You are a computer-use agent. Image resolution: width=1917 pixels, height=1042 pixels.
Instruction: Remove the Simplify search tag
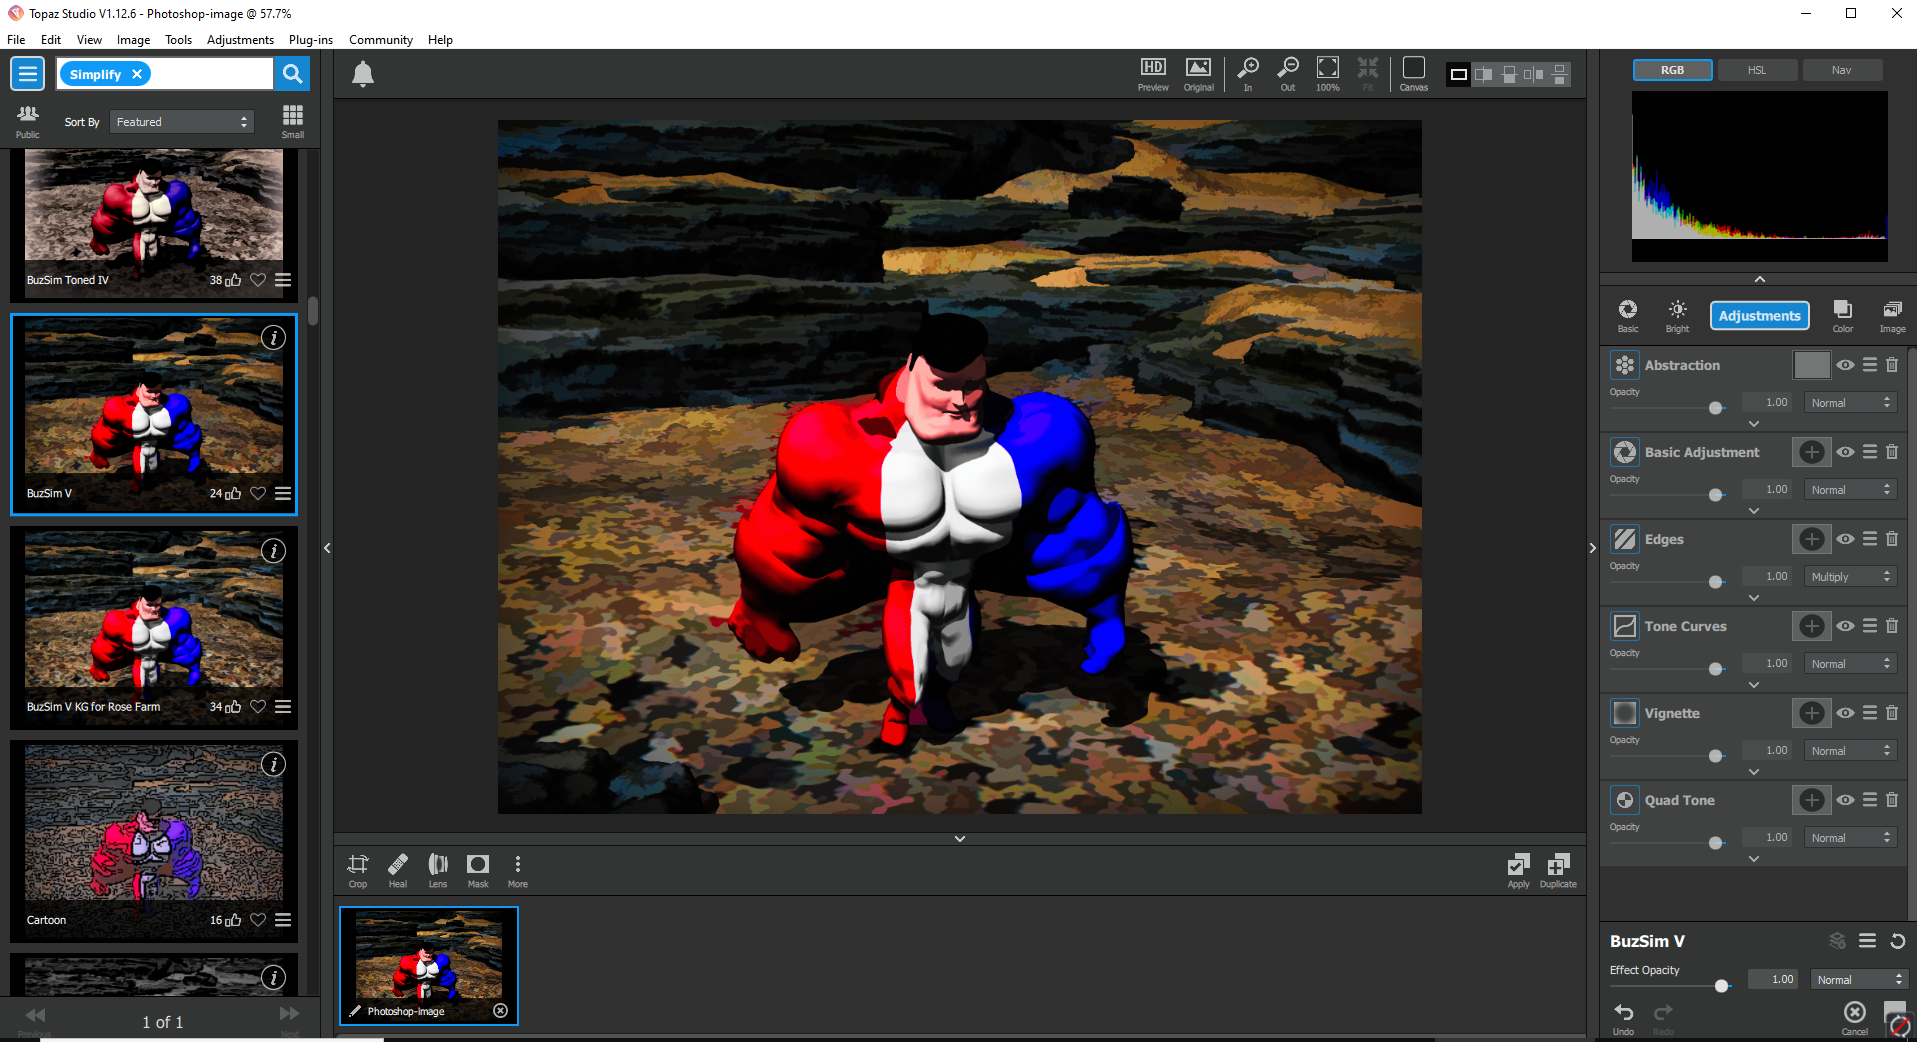[x=137, y=74]
